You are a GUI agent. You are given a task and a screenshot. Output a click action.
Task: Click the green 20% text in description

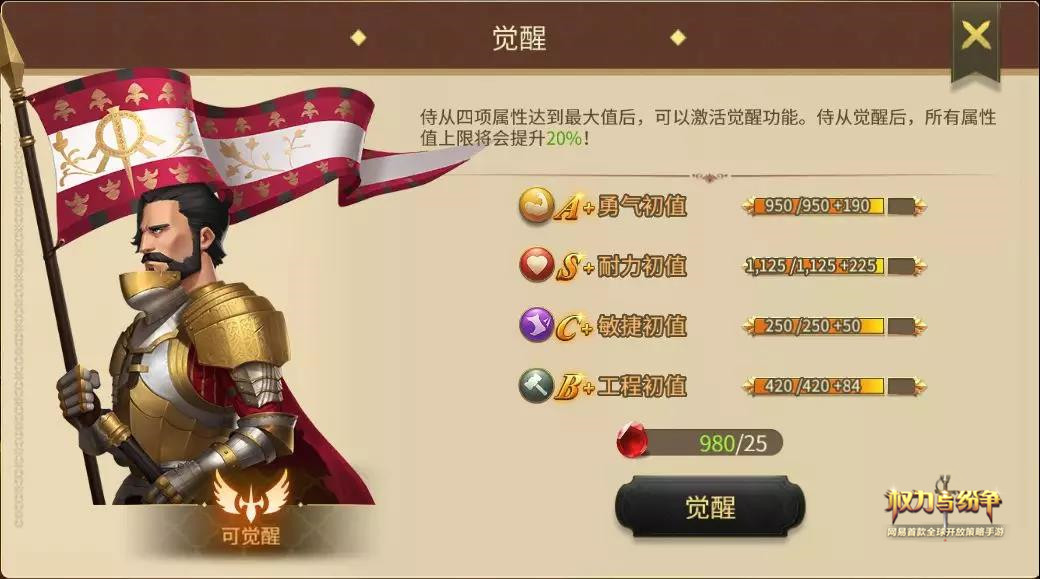[564, 139]
